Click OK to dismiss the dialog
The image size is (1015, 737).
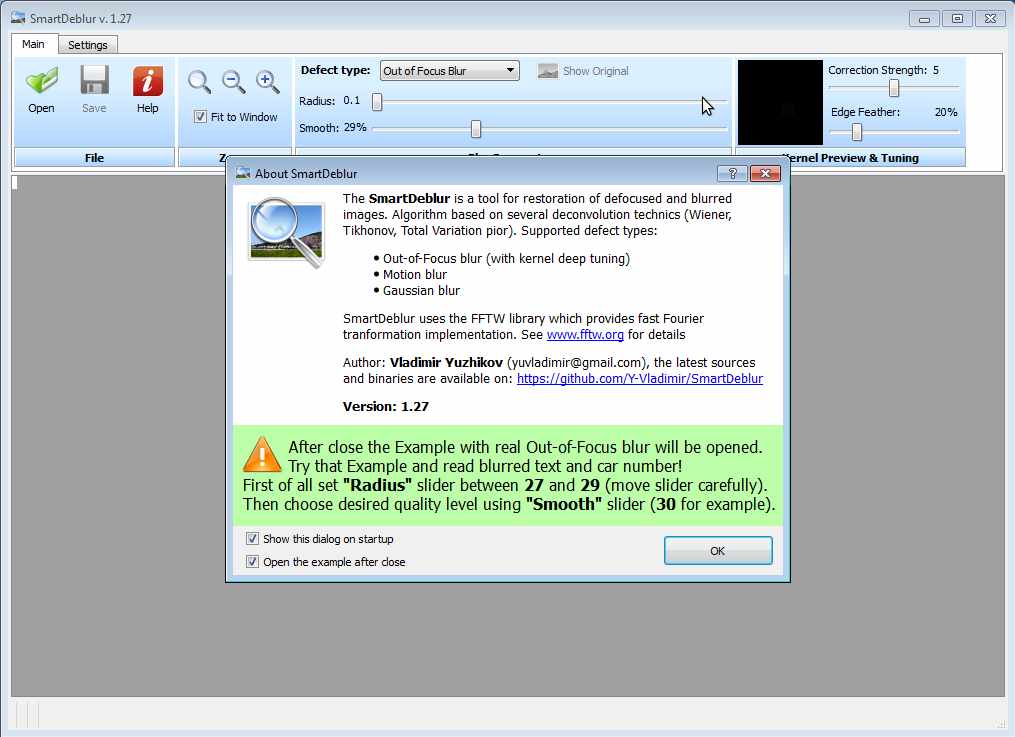(x=718, y=551)
